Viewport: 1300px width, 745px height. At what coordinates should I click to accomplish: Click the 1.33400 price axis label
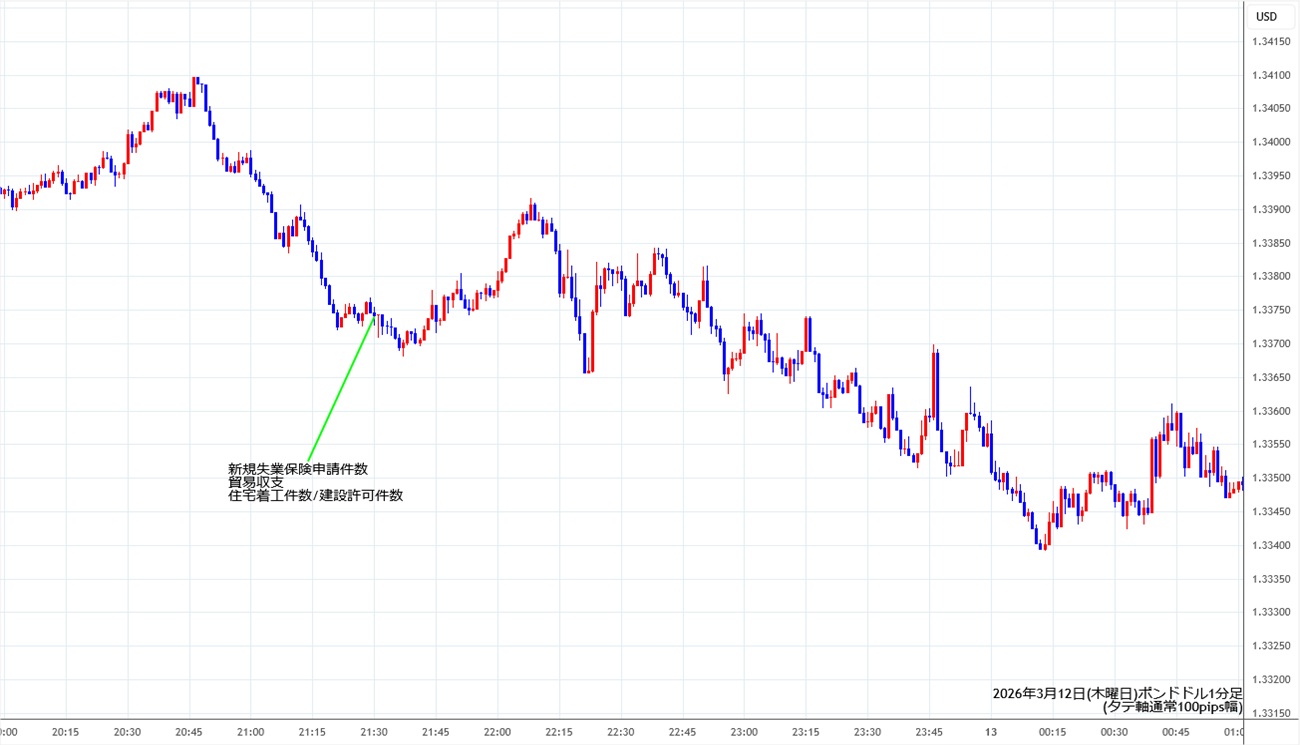point(1270,545)
